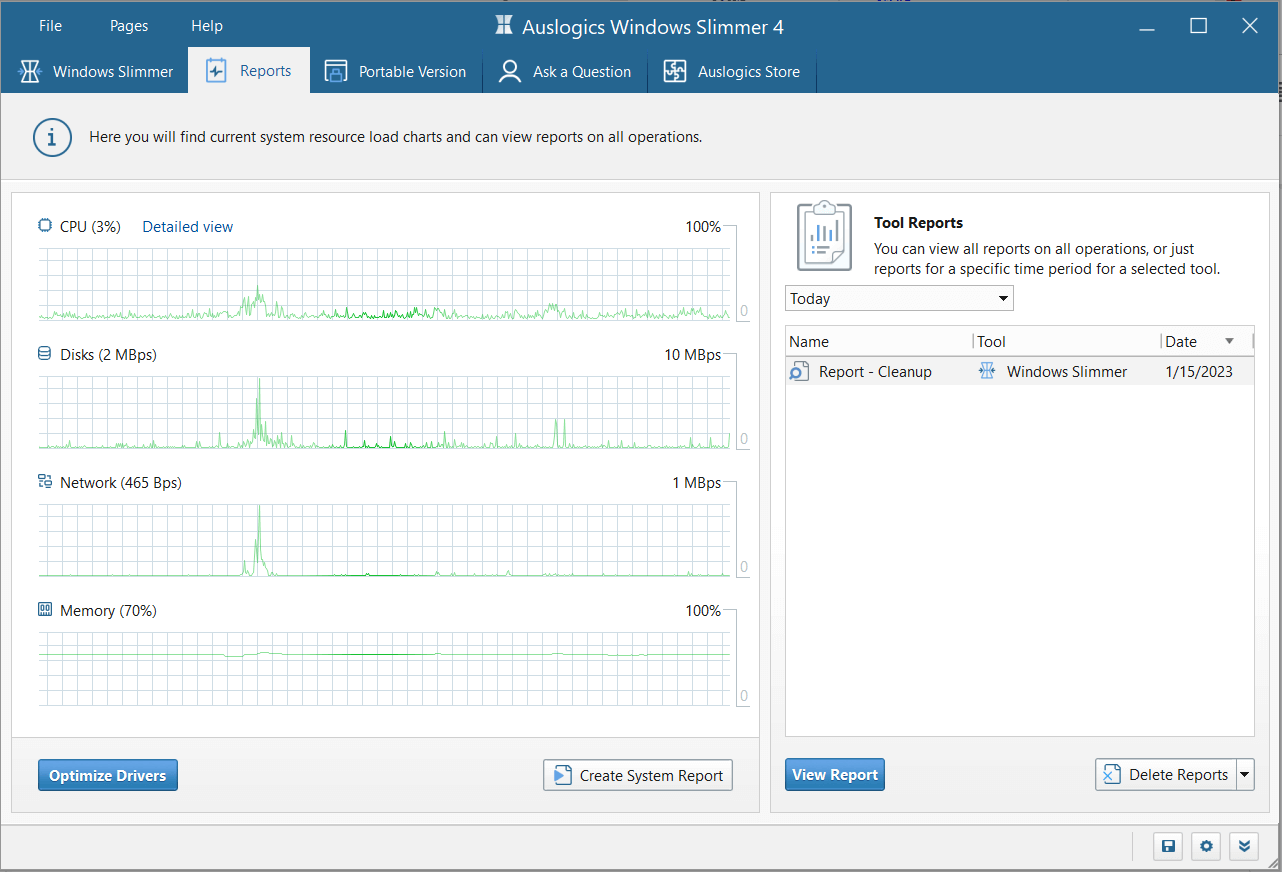Sort reports by Name column
Image resolution: width=1282 pixels, height=872 pixels.
pos(878,341)
